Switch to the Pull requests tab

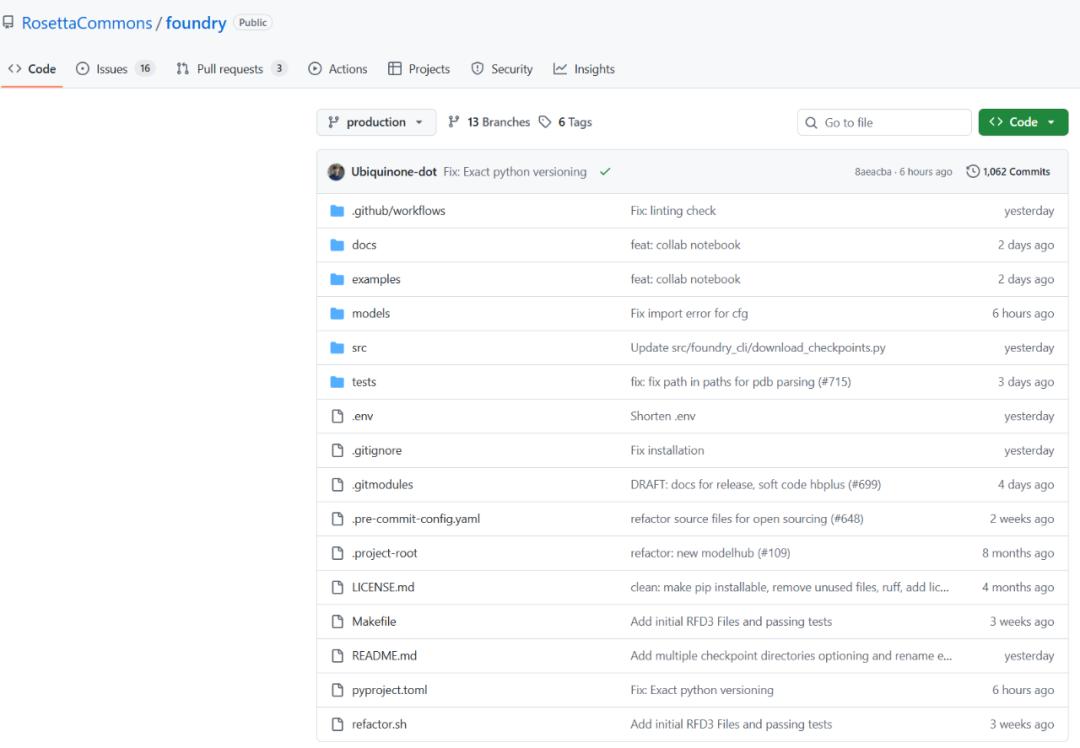click(x=231, y=69)
